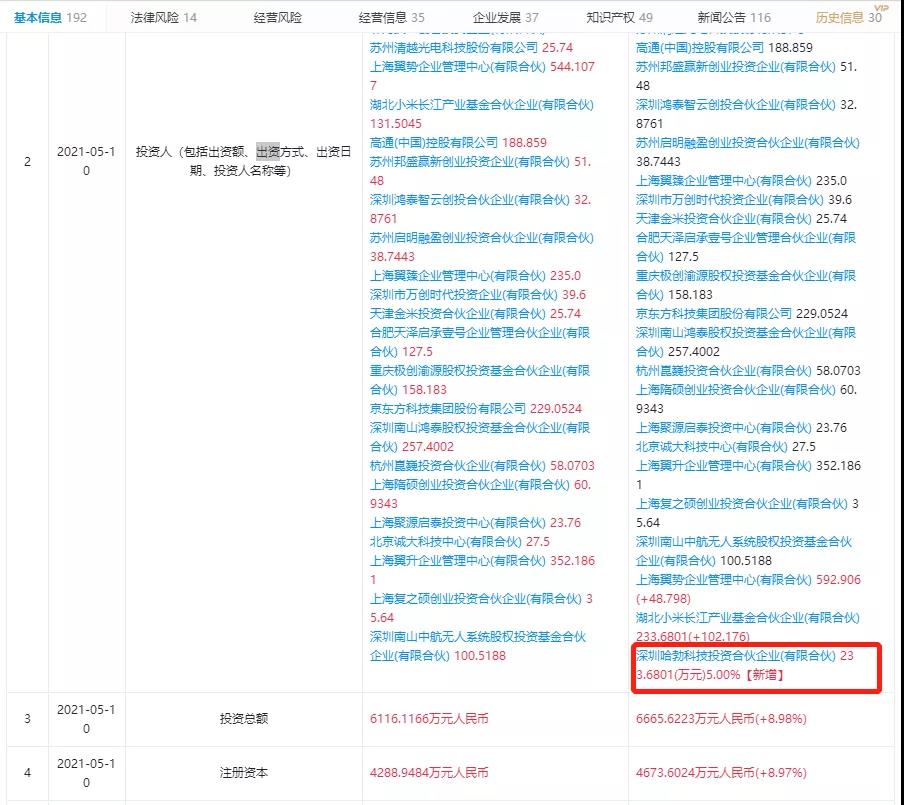Viewport: 904px width, 805px height.
Task: Select the value 4673.6024万元人民币(+8.97%)
Action: coord(721,773)
